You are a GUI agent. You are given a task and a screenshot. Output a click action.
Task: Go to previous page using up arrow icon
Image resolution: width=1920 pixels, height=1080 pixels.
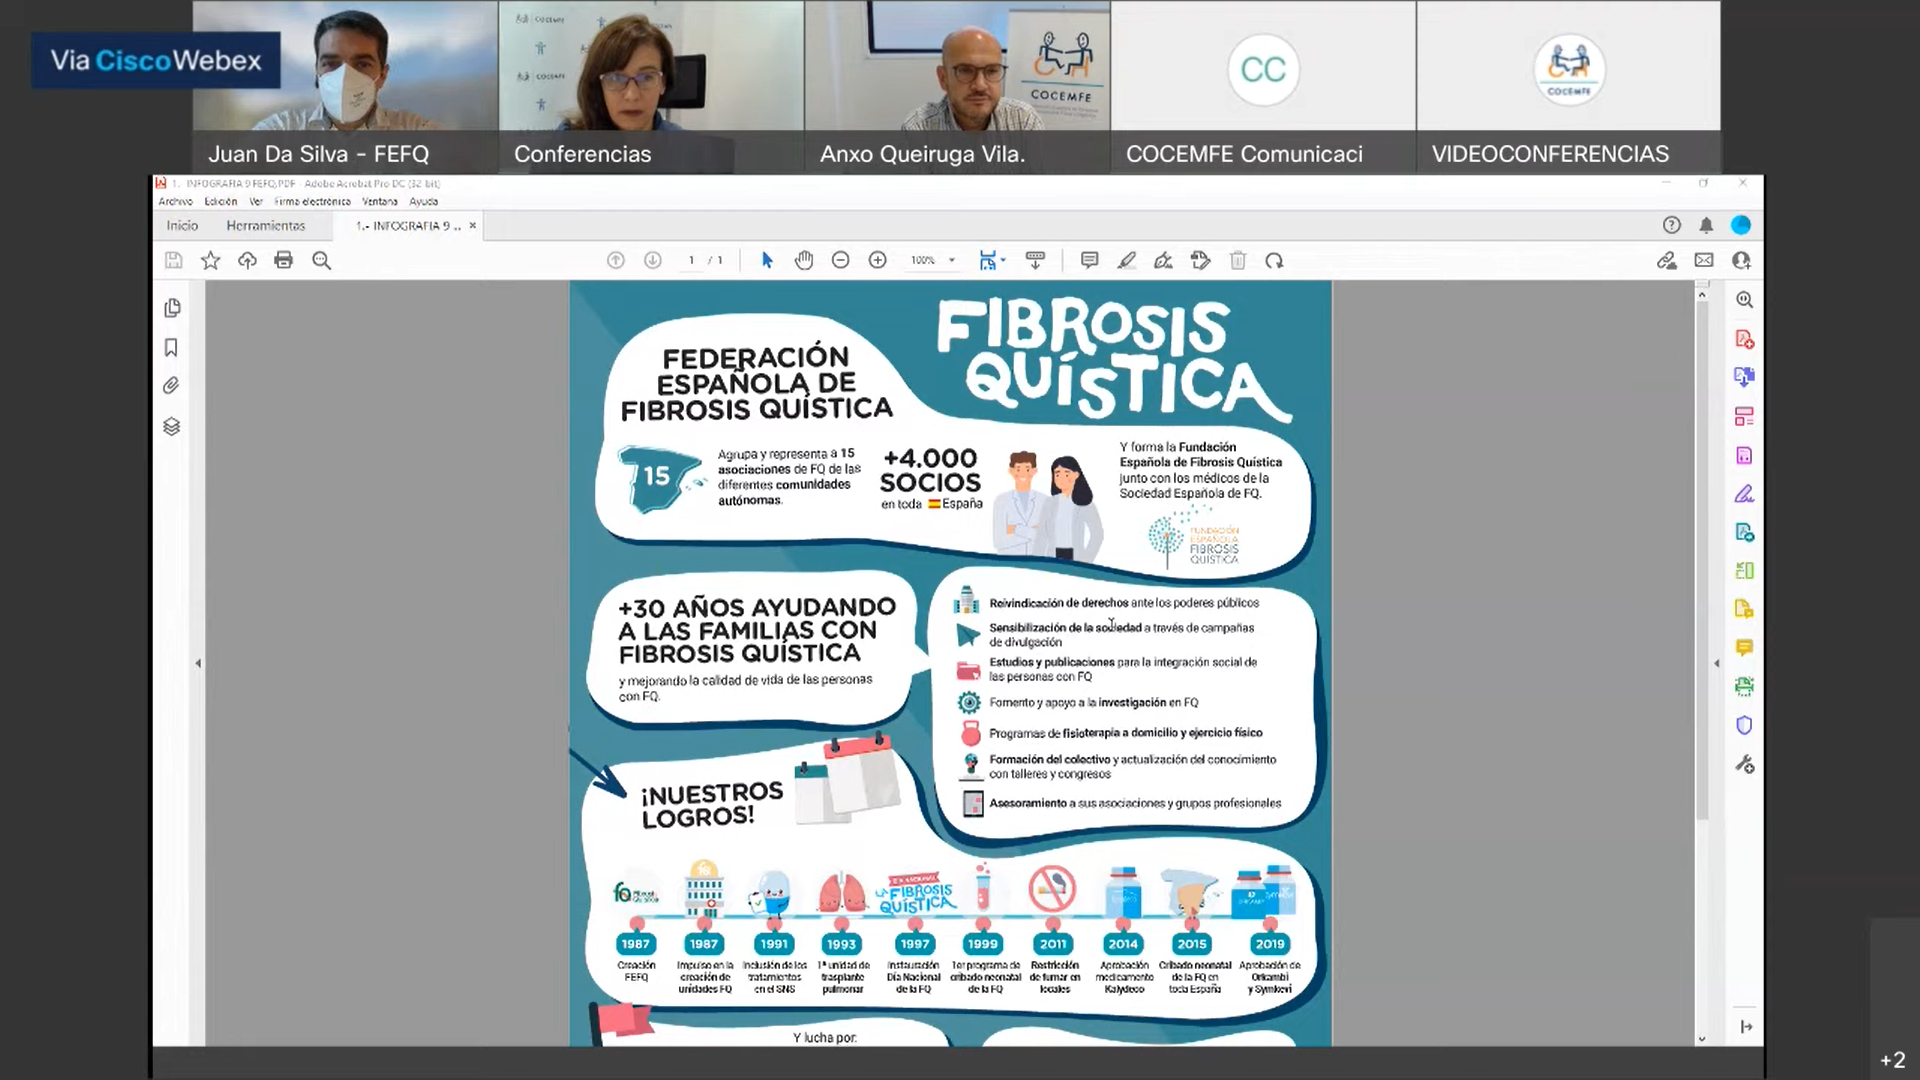pos(616,261)
